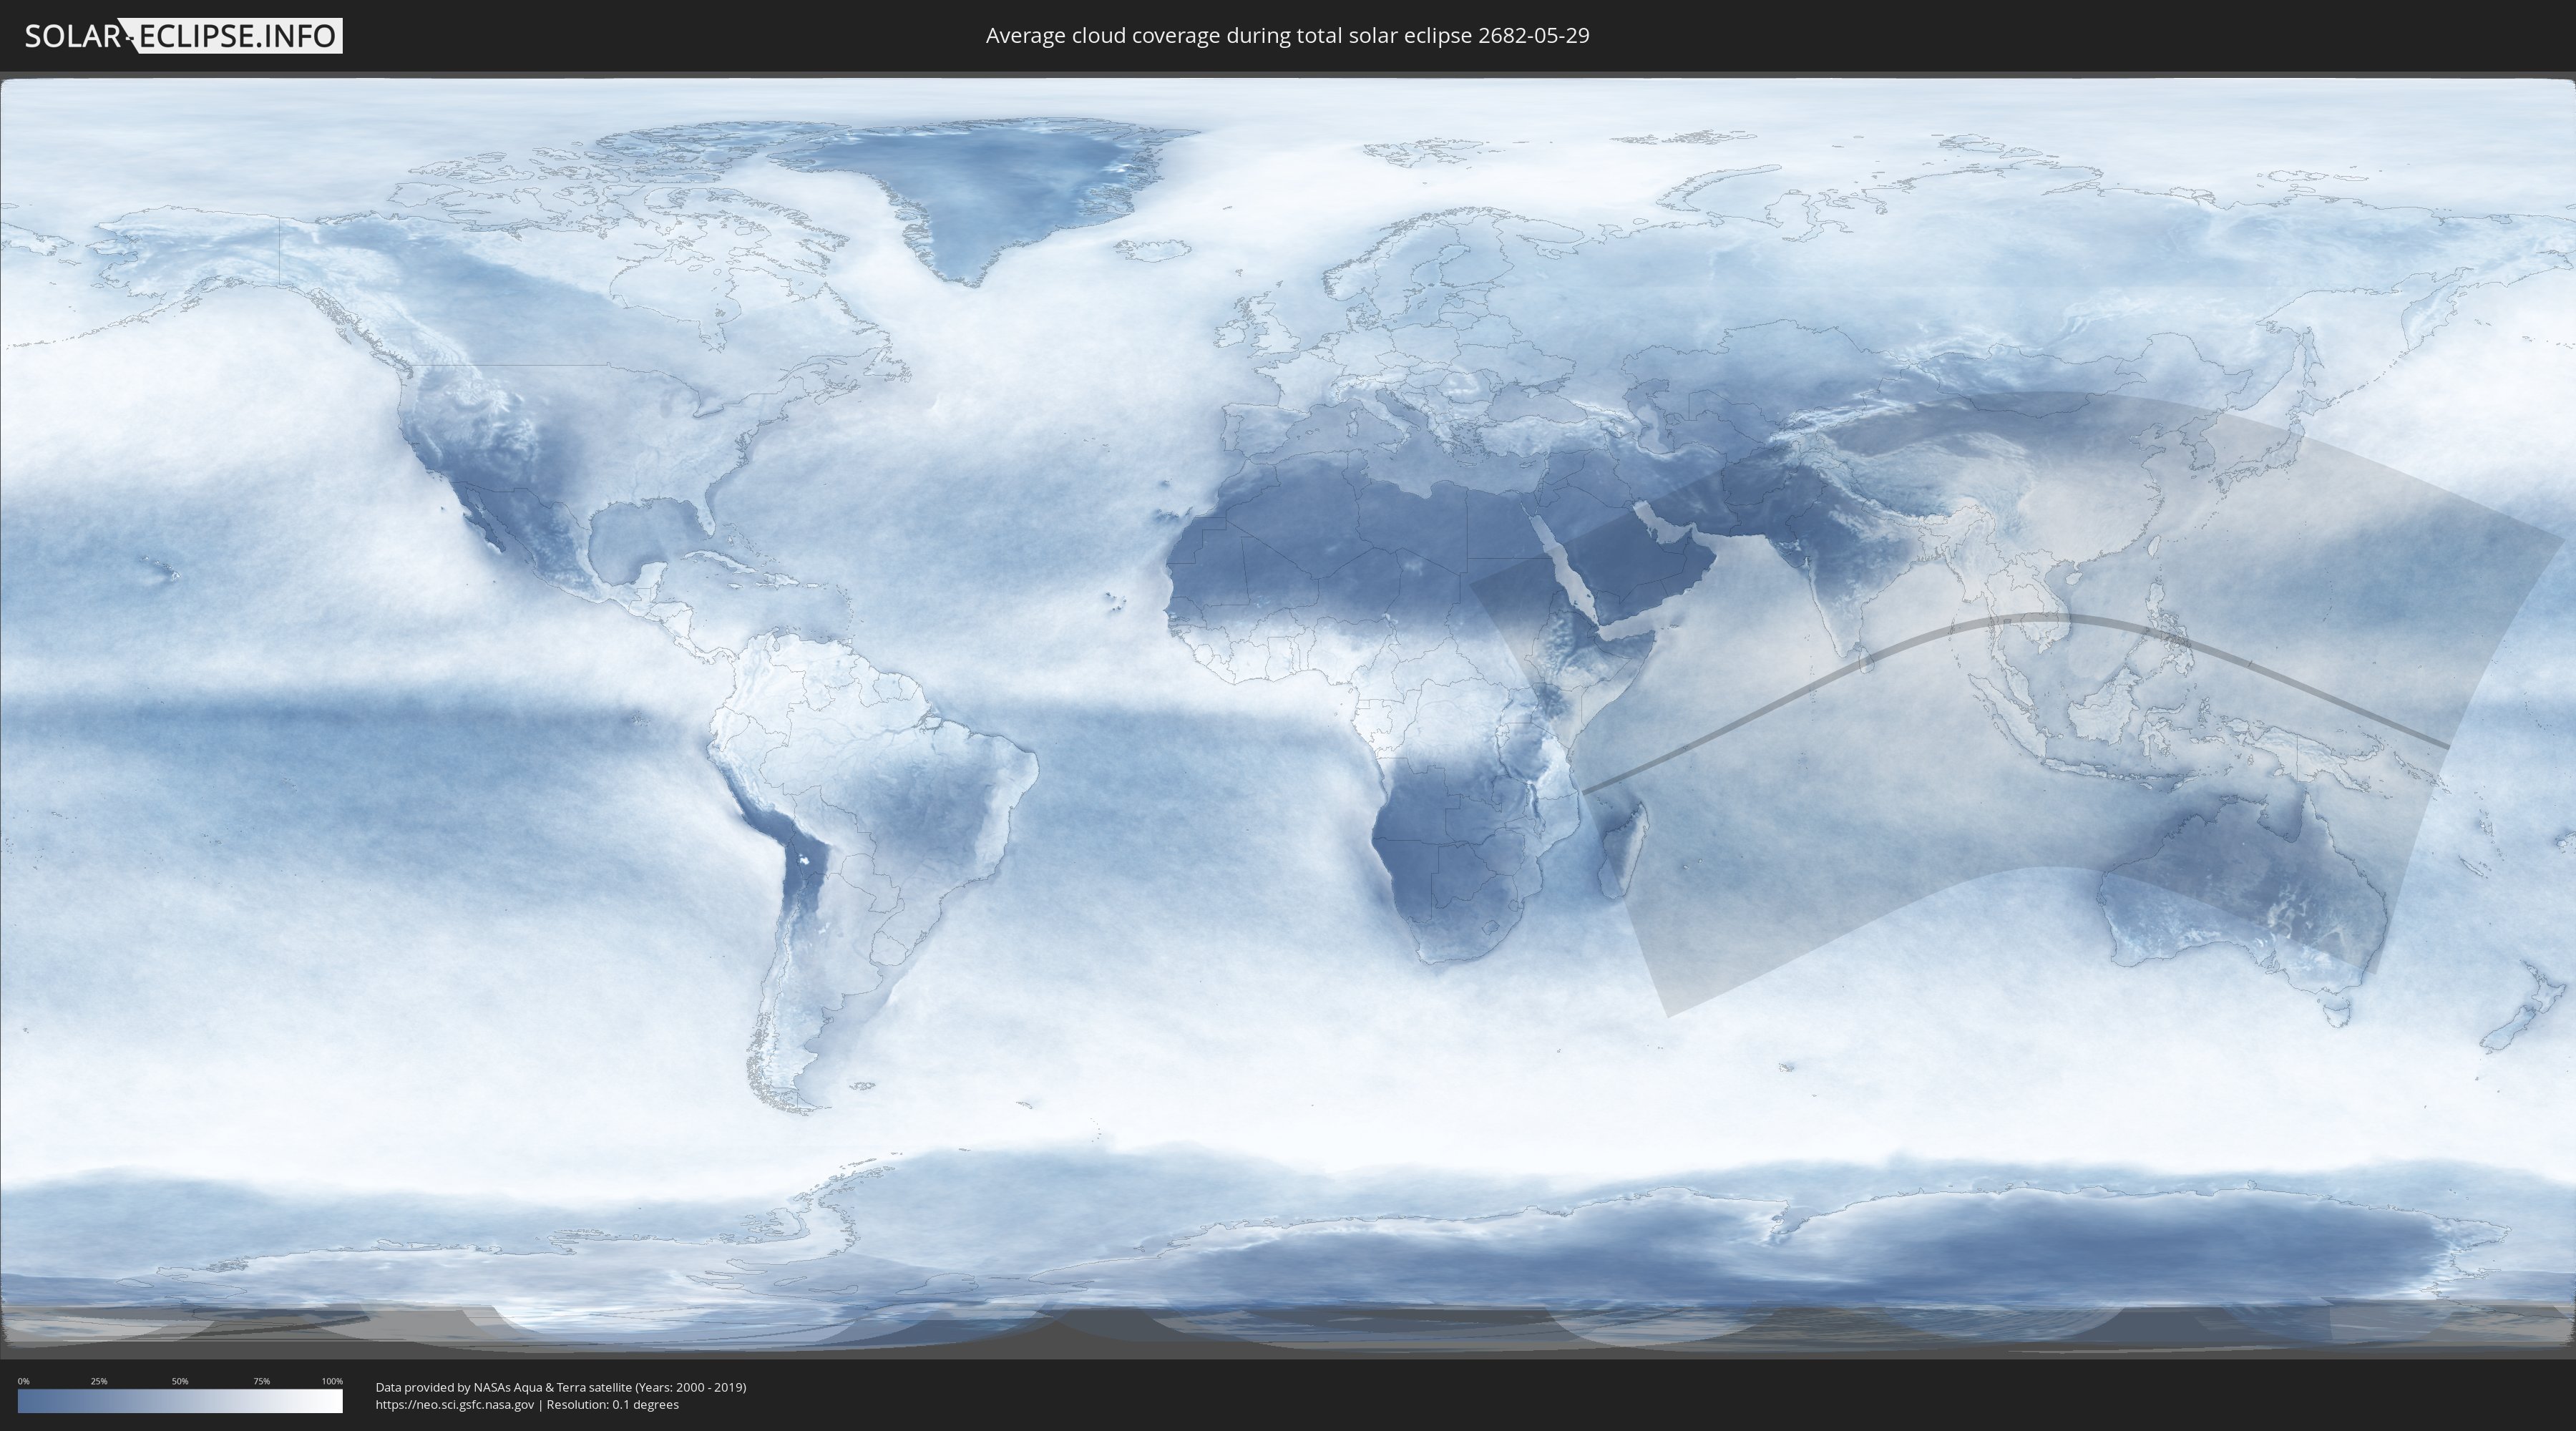Click 'Data provided by NASAs Aqua & Terra satellite' text

[x=503, y=1387]
